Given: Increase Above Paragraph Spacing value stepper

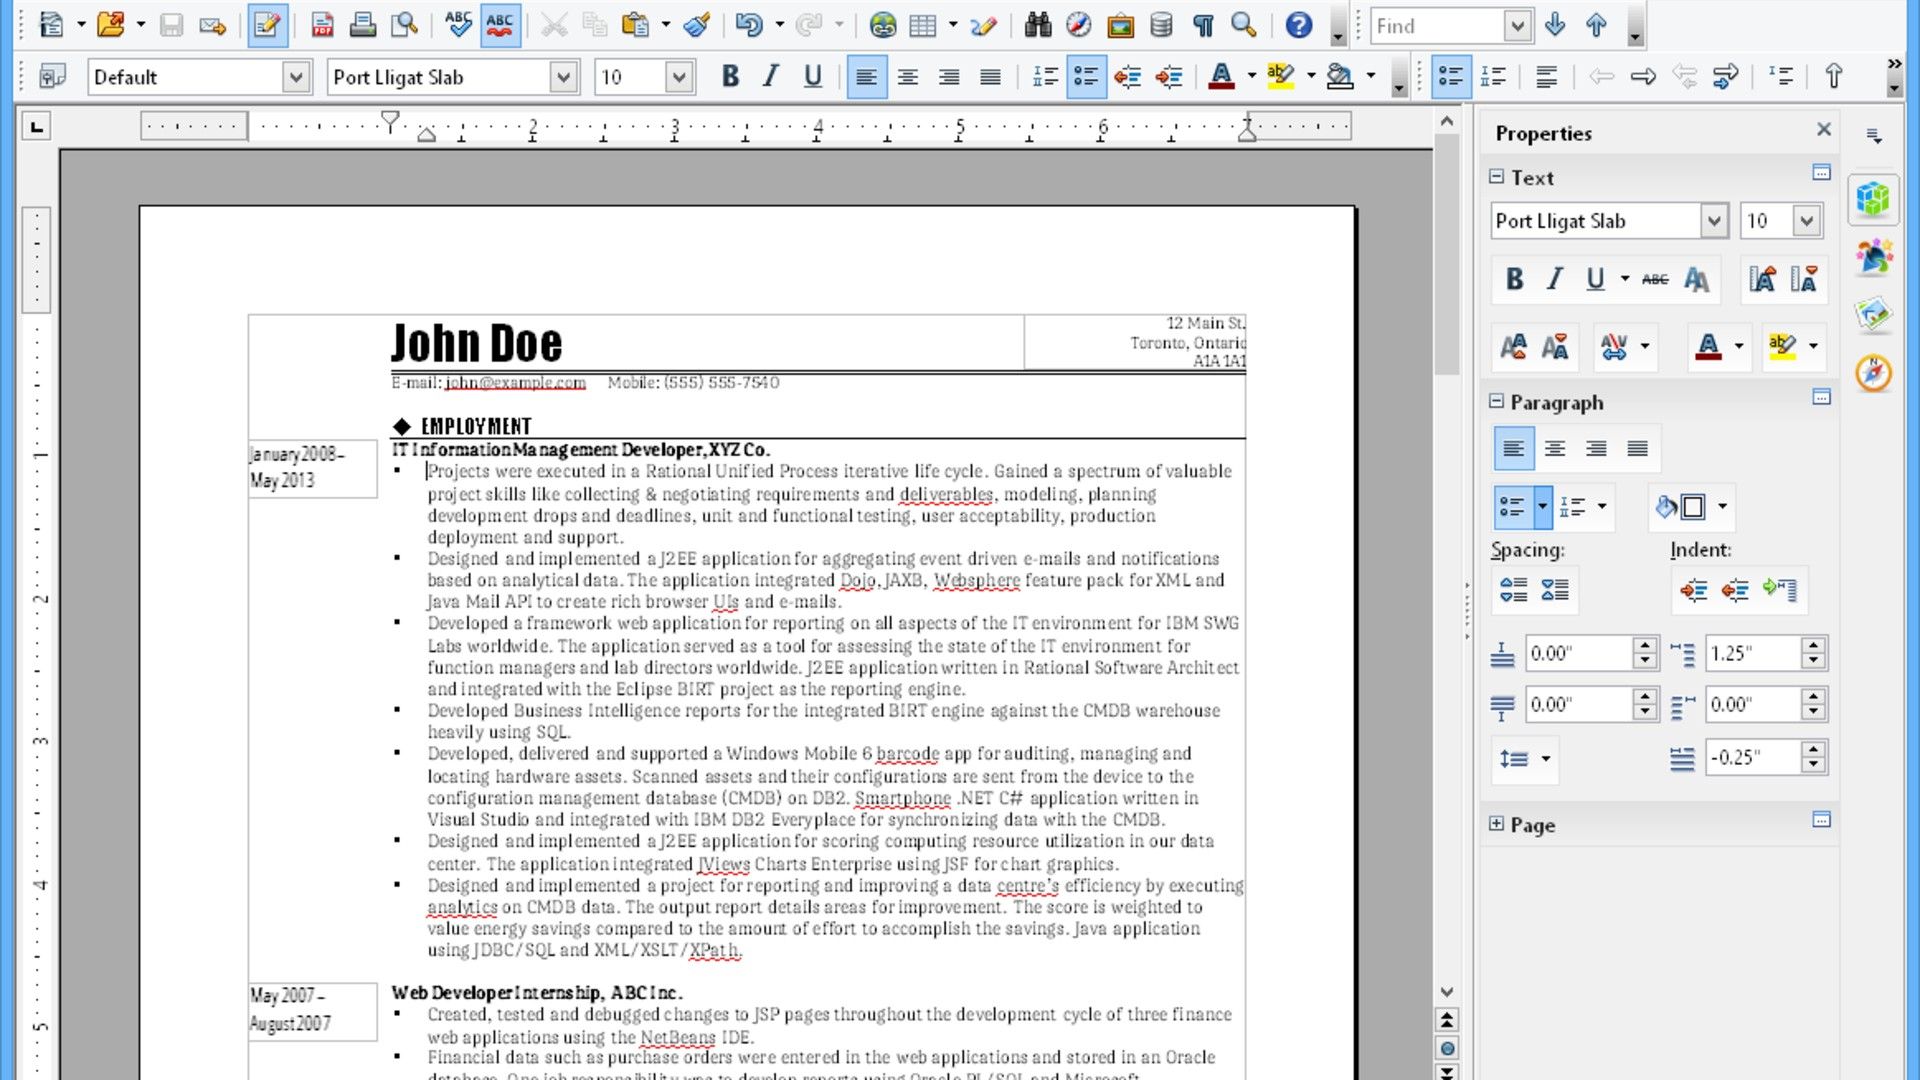Looking at the screenshot, I should click(x=1645, y=646).
